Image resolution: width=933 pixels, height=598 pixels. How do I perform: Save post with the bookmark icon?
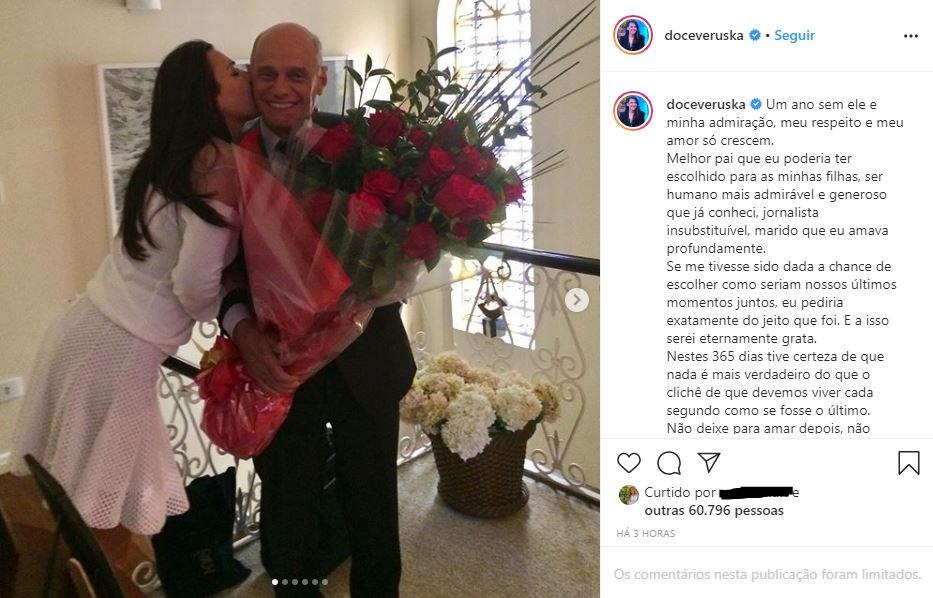[909, 462]
